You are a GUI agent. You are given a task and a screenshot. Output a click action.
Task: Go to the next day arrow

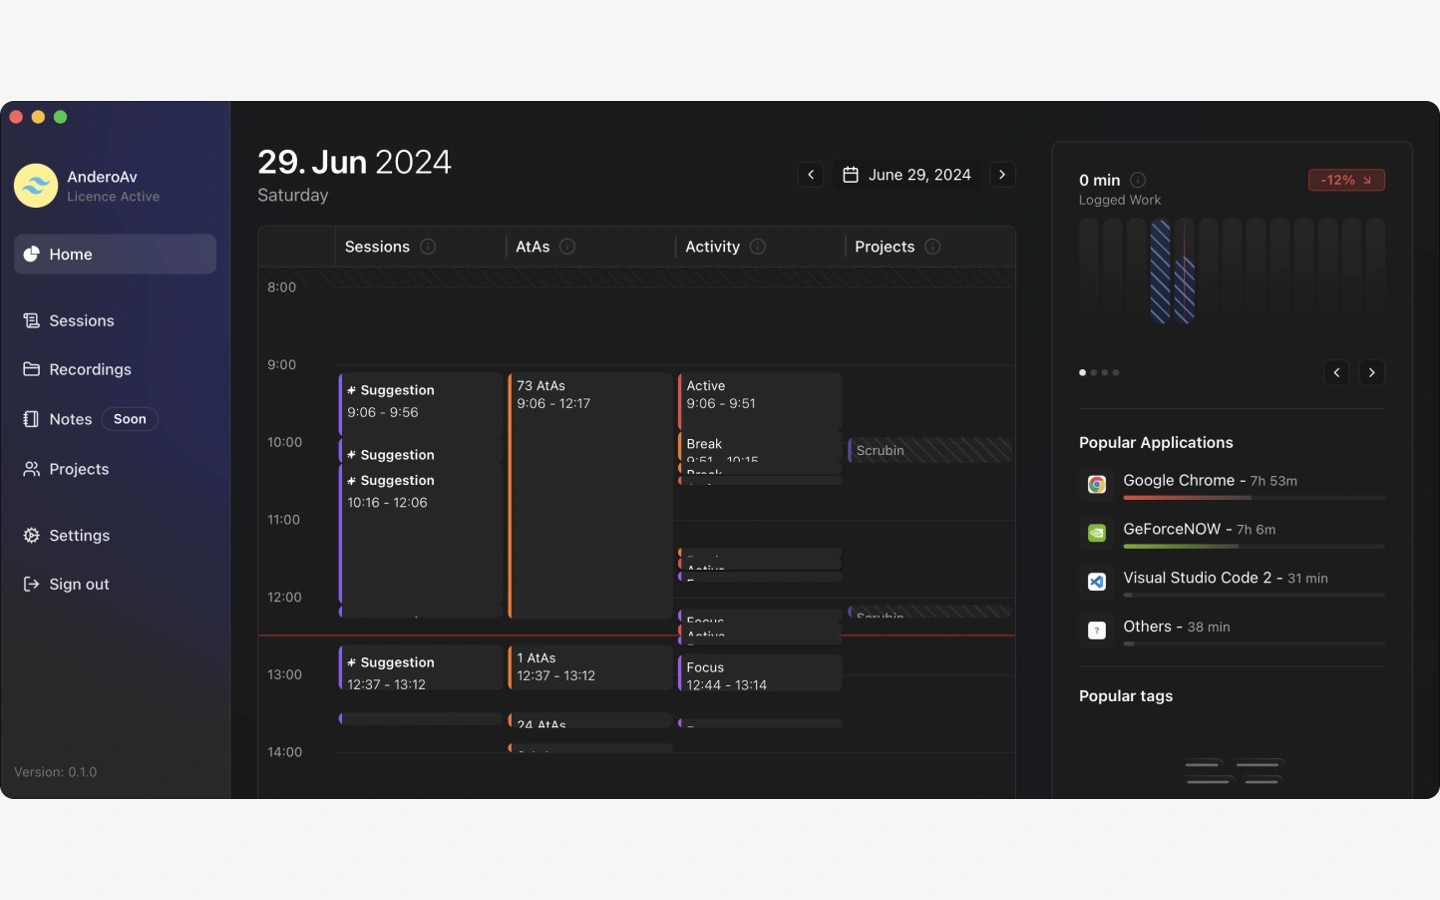click(1002, 175)
